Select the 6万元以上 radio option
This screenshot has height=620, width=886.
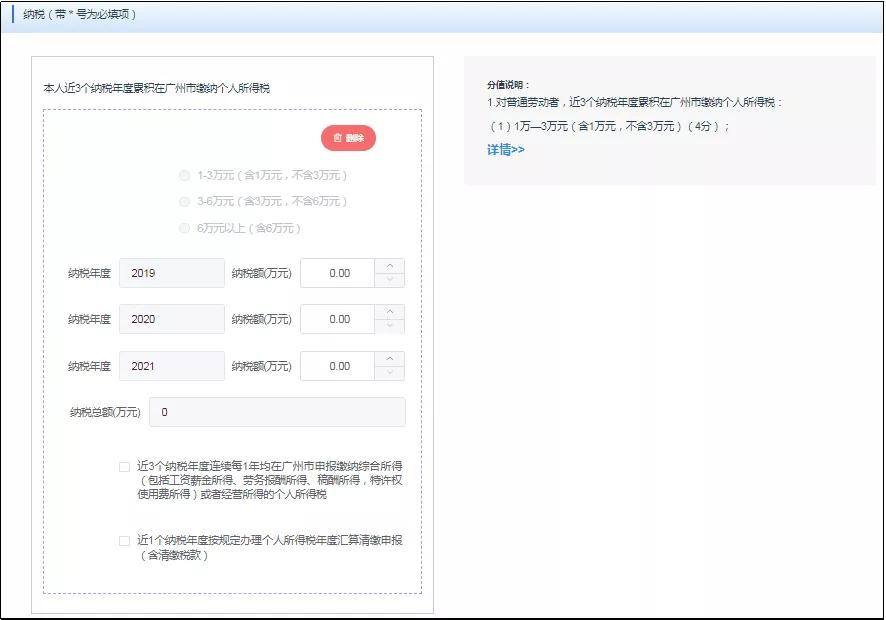pos(184,227)
